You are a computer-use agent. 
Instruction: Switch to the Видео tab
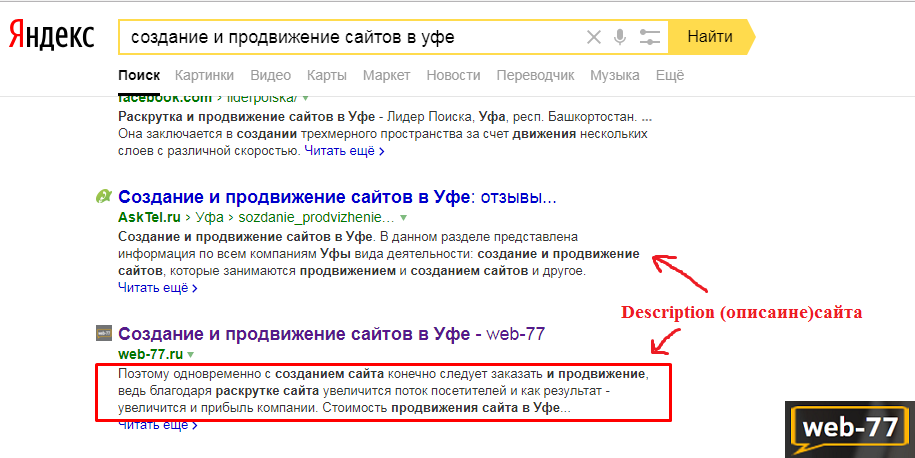(x=270, y=75)
